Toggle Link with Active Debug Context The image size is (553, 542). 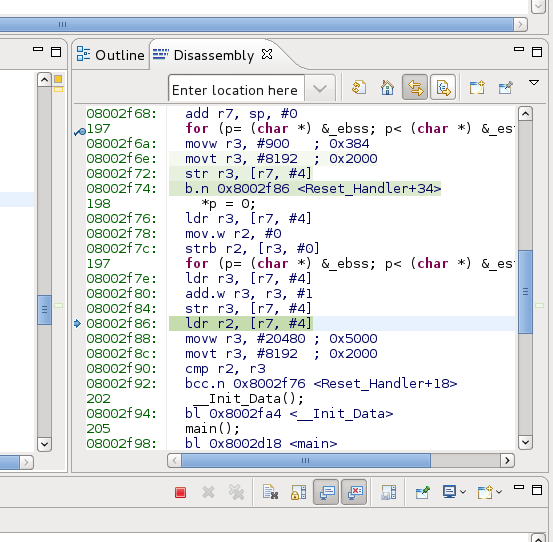pyautogui.click(x=415, y=87)
